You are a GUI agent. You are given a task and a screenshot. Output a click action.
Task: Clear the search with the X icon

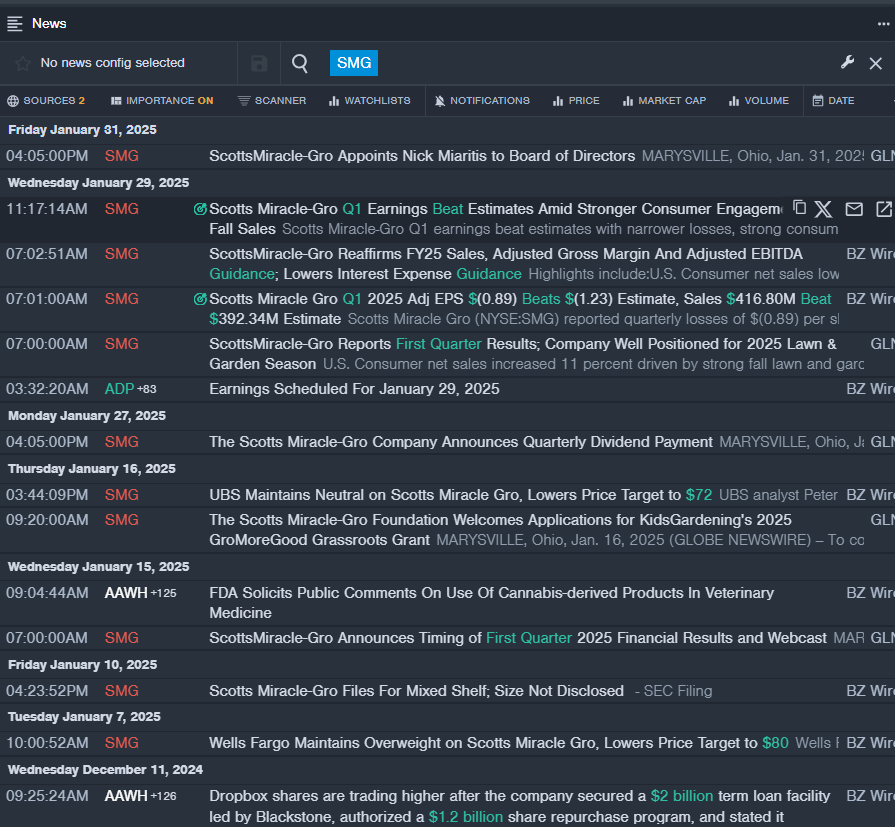(875, 63)
